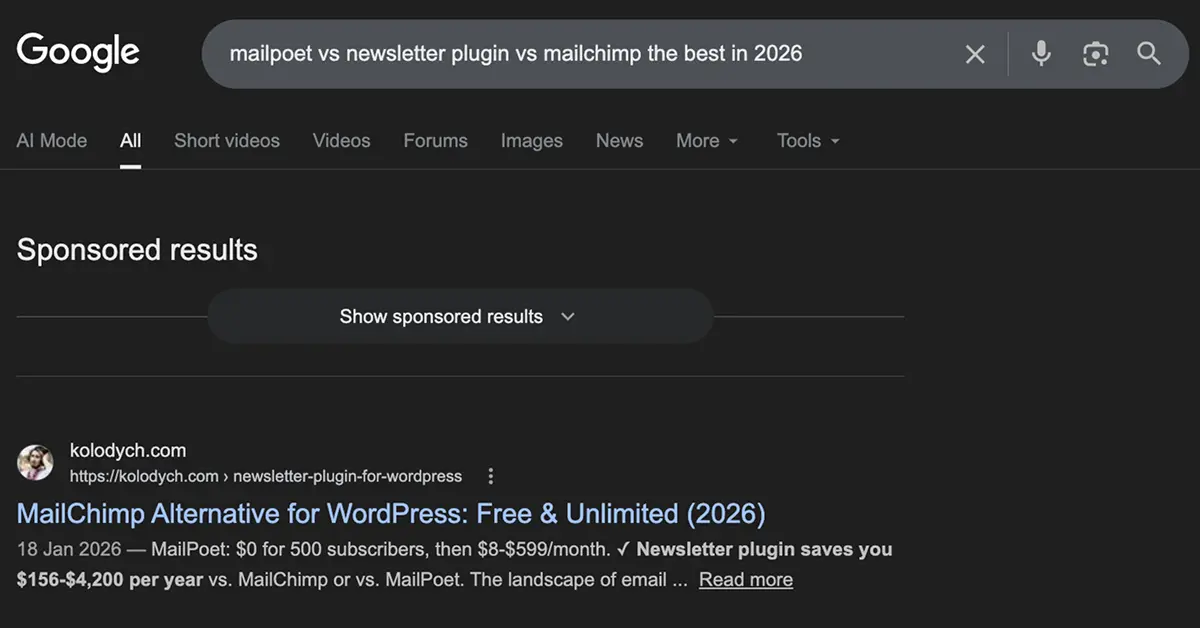Switch to the News results tab
This screenshot has height=628, width=1200.
click(619, 141)
